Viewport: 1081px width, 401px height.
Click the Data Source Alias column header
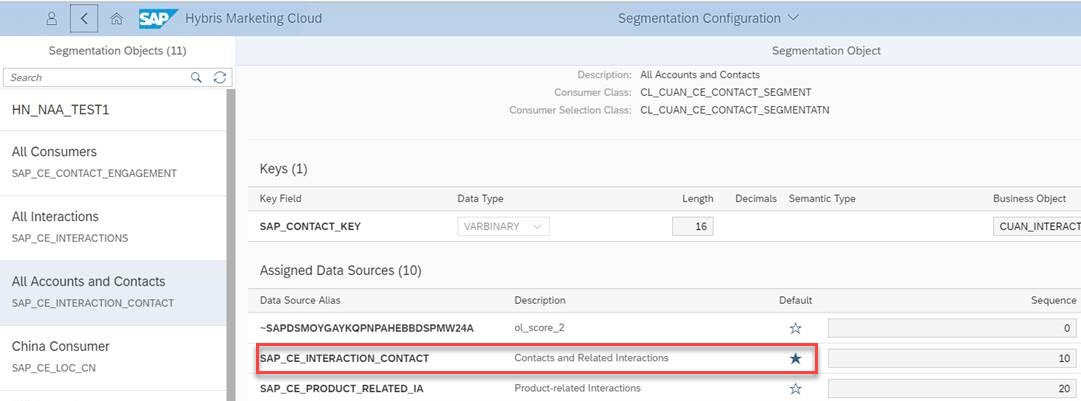pos(300,300)
